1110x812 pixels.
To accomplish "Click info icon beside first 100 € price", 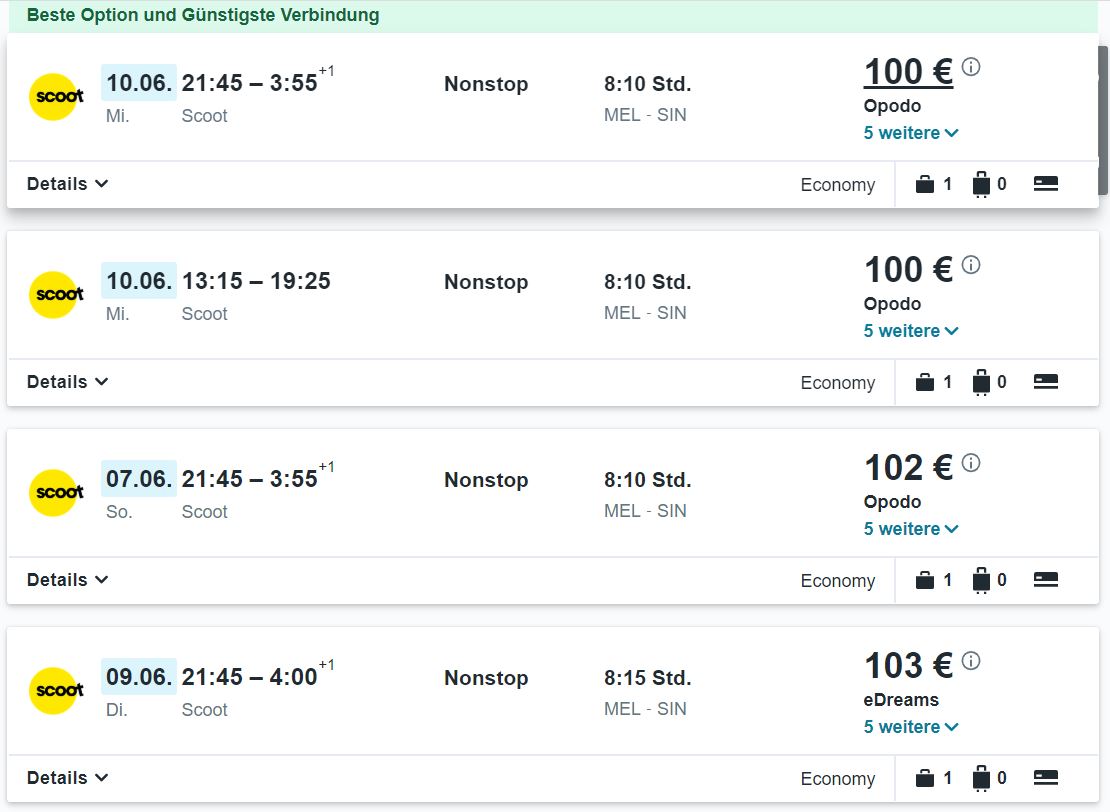I will 971,67.
